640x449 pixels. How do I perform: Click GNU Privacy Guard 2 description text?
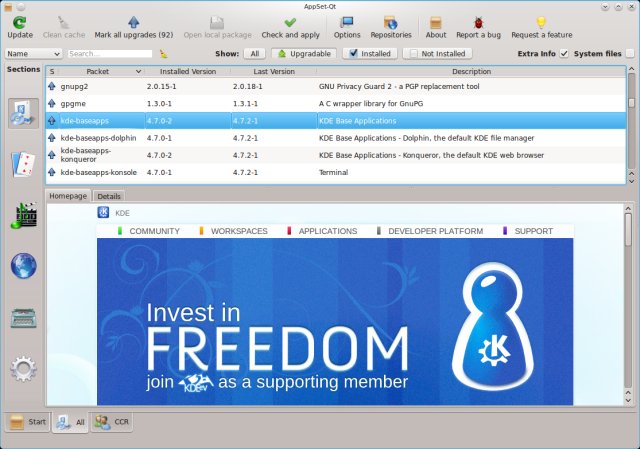click(x=399, y=86)
